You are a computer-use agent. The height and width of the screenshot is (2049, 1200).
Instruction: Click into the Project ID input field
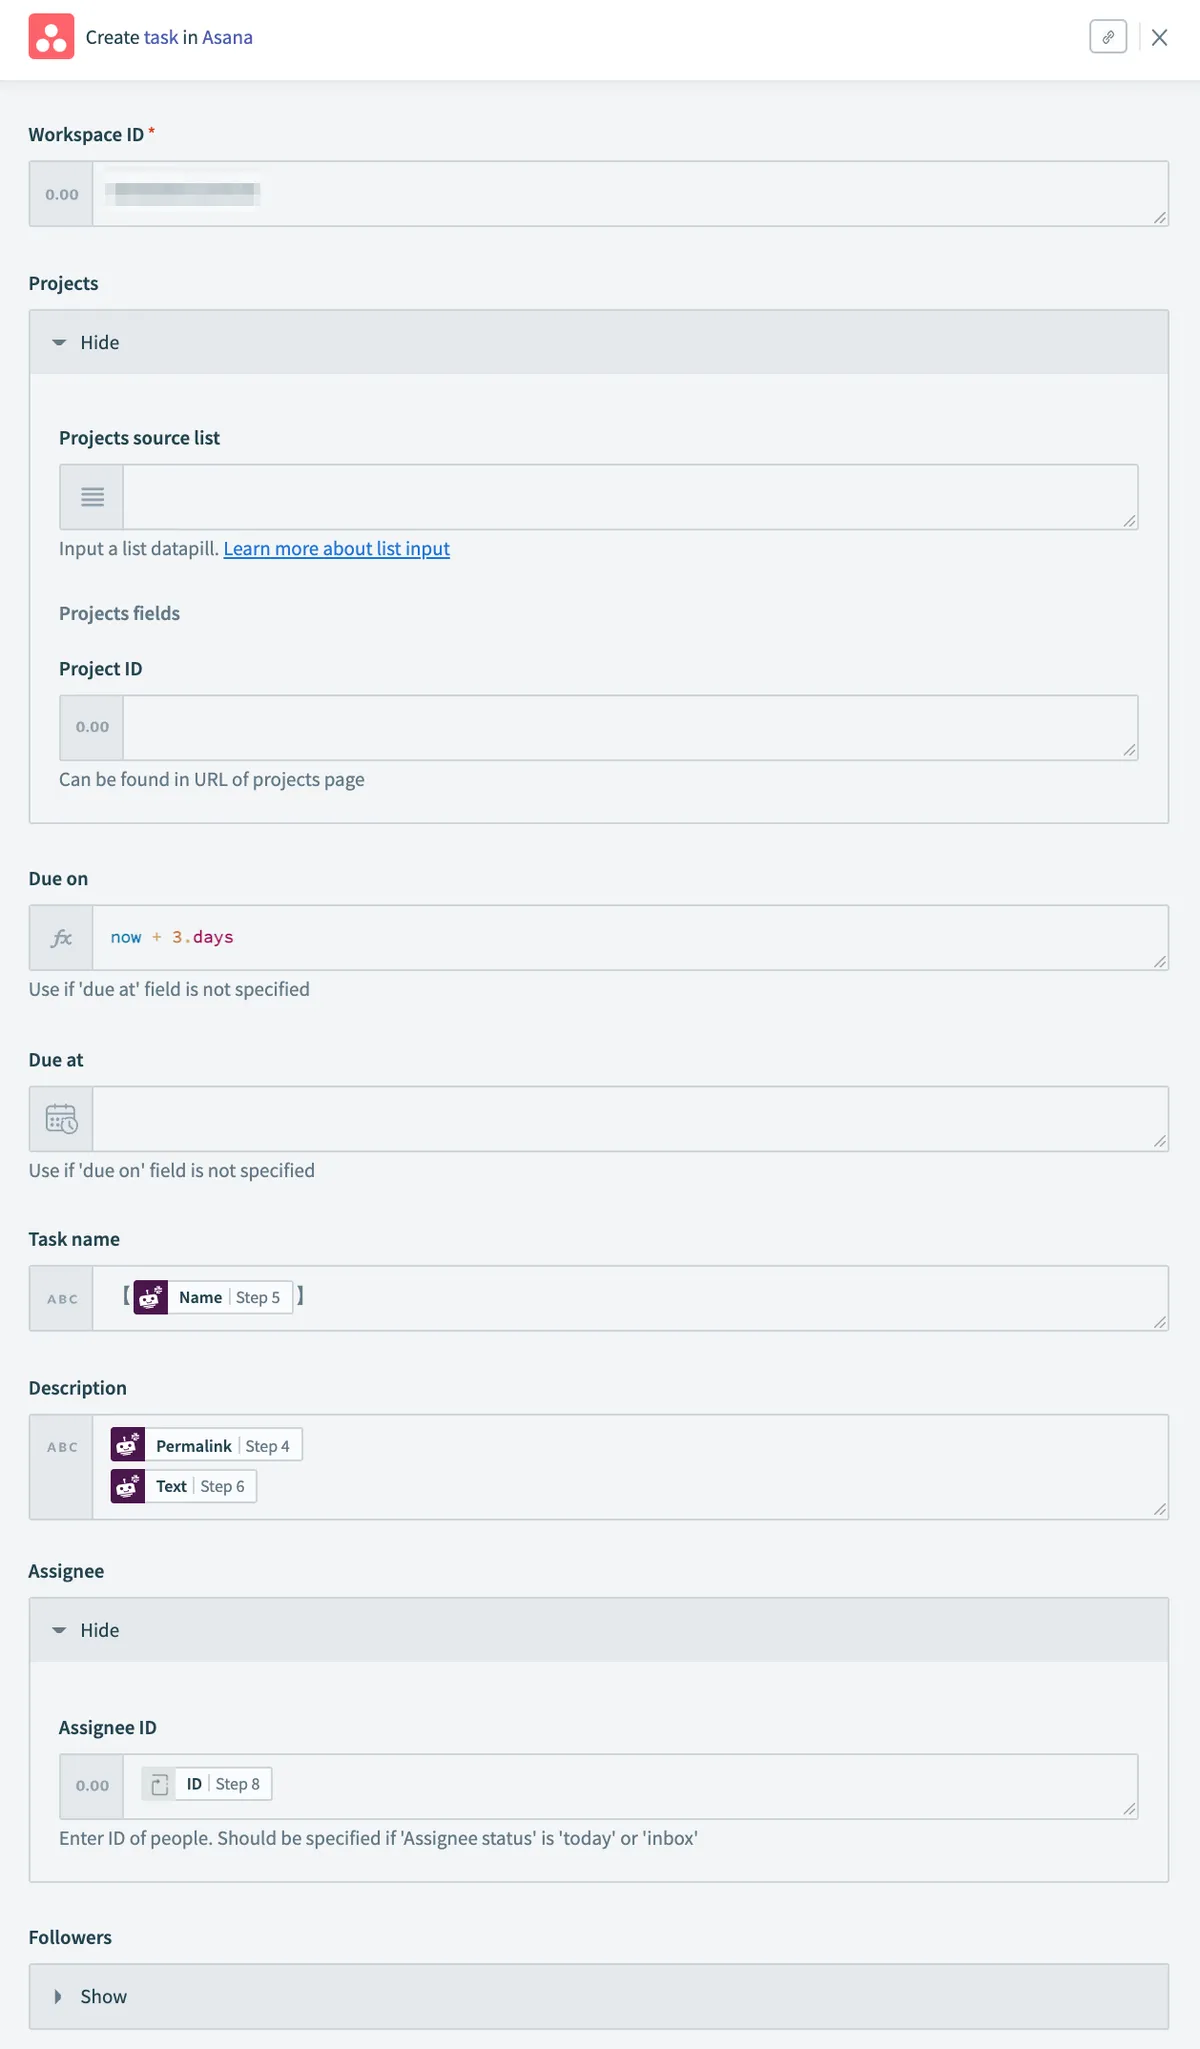point(628,728)
